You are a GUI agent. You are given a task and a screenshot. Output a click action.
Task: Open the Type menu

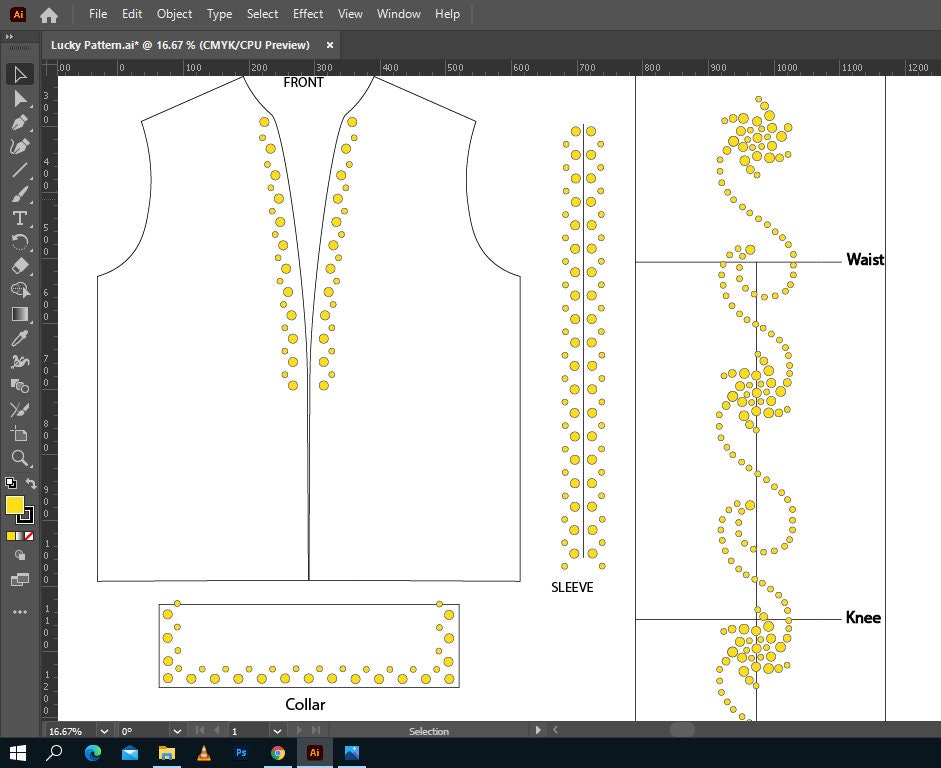point(219,14)
